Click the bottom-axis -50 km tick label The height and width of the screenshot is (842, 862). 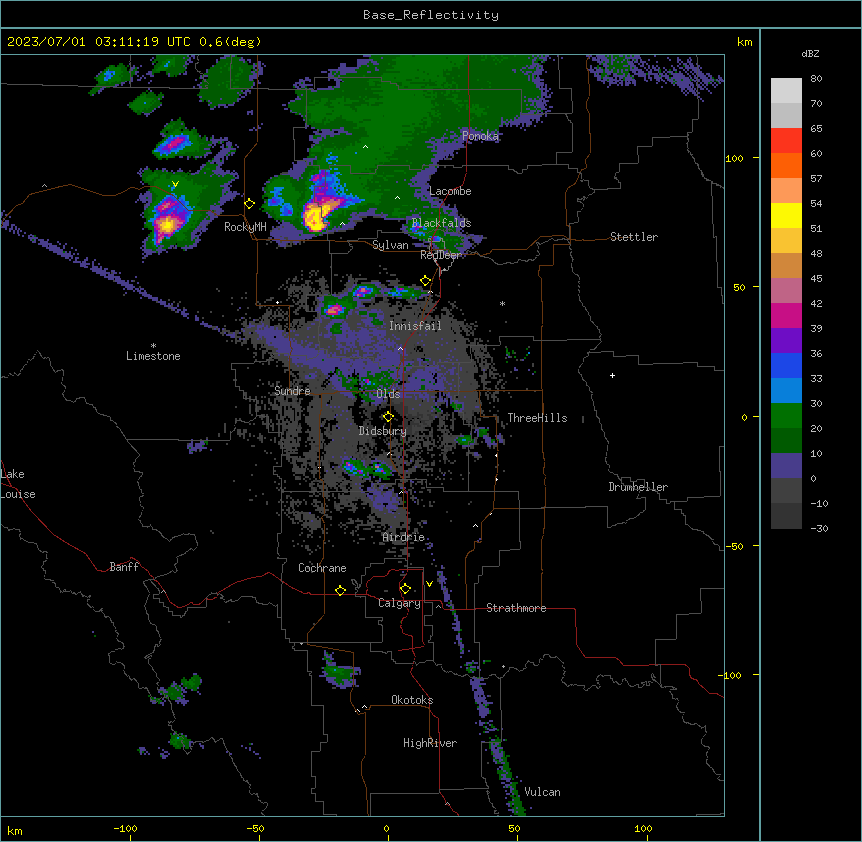click(x=255, y=828)
